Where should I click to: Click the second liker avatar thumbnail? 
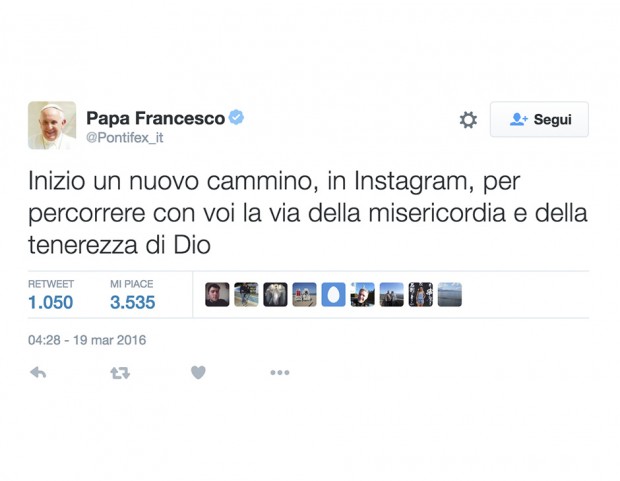pos(246,295)
